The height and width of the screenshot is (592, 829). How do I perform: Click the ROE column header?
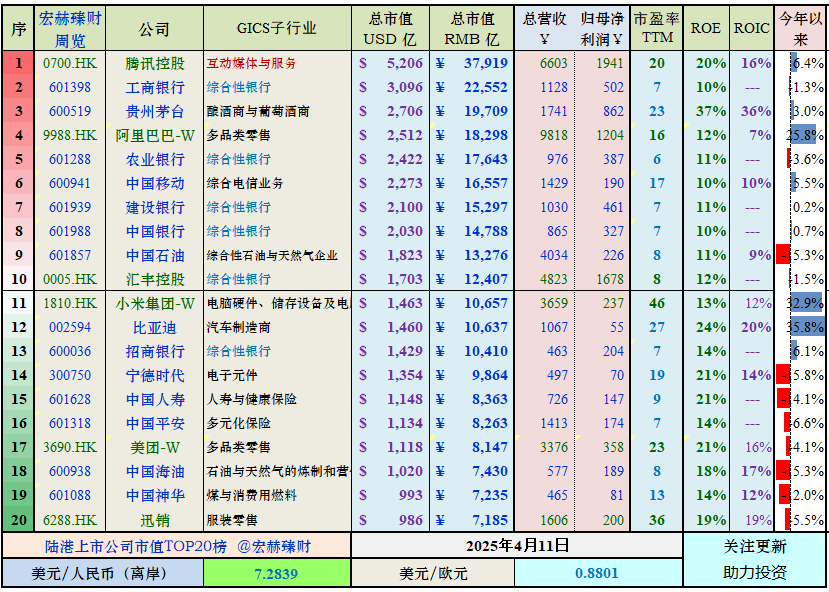706,29
